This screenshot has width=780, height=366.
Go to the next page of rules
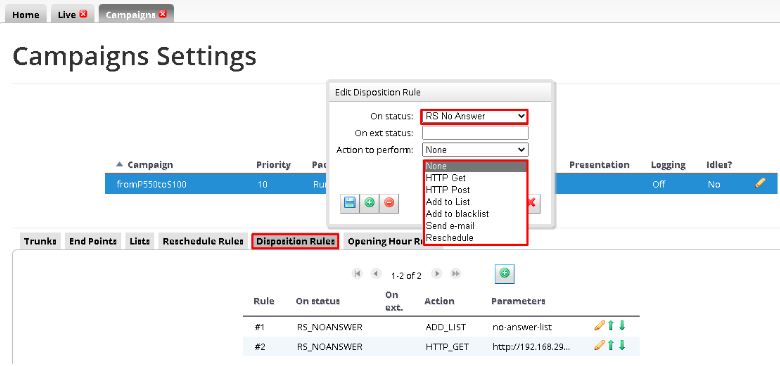pyautogui.click(x=436, y=274)
